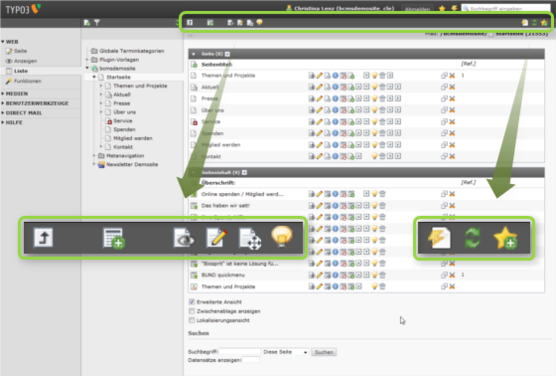Click the view page icon in top docheader
Viewport: 556px width, 376px height.
[230, 23]
